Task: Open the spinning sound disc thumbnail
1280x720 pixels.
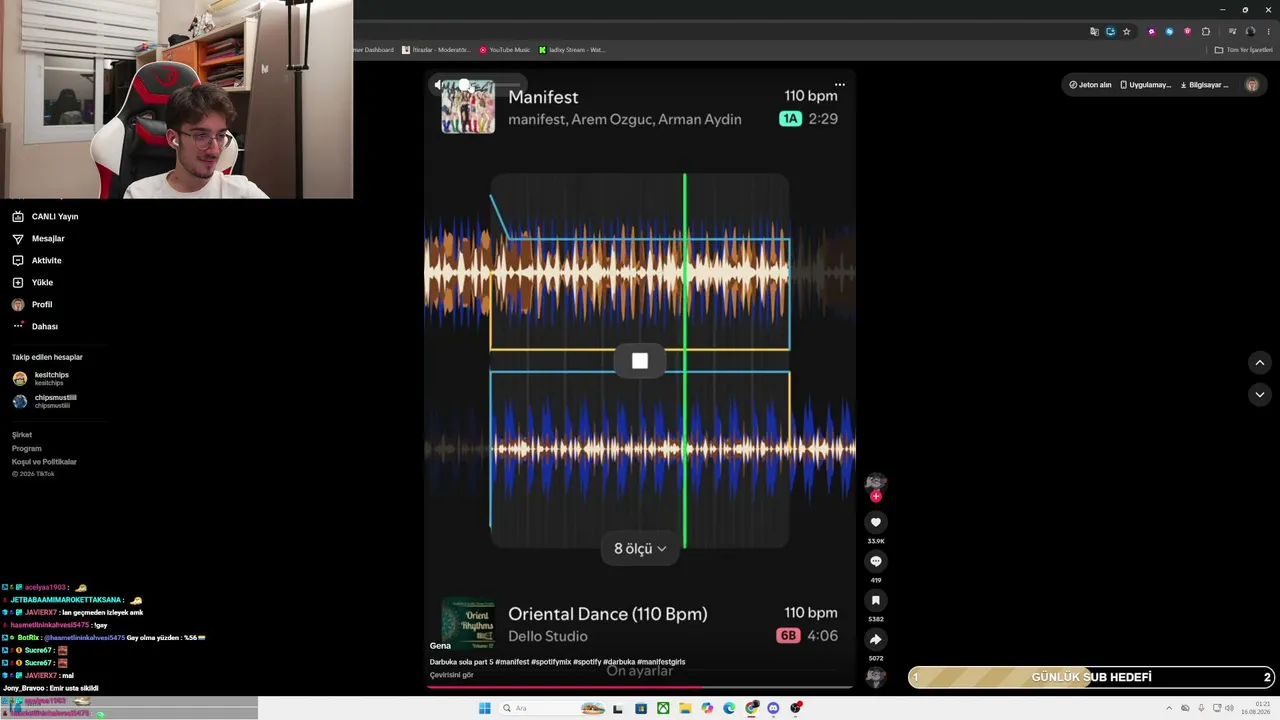Action: 876,677
